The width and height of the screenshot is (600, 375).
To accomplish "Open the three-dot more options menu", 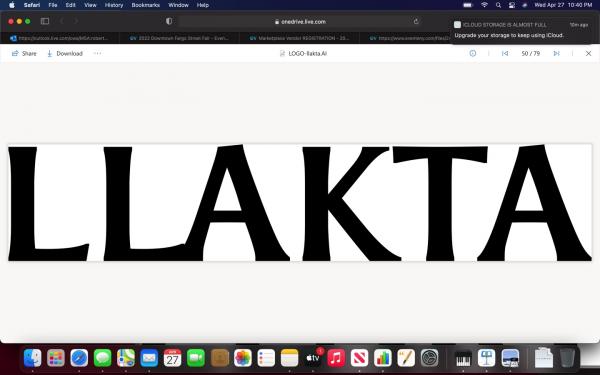I will 97,53.
